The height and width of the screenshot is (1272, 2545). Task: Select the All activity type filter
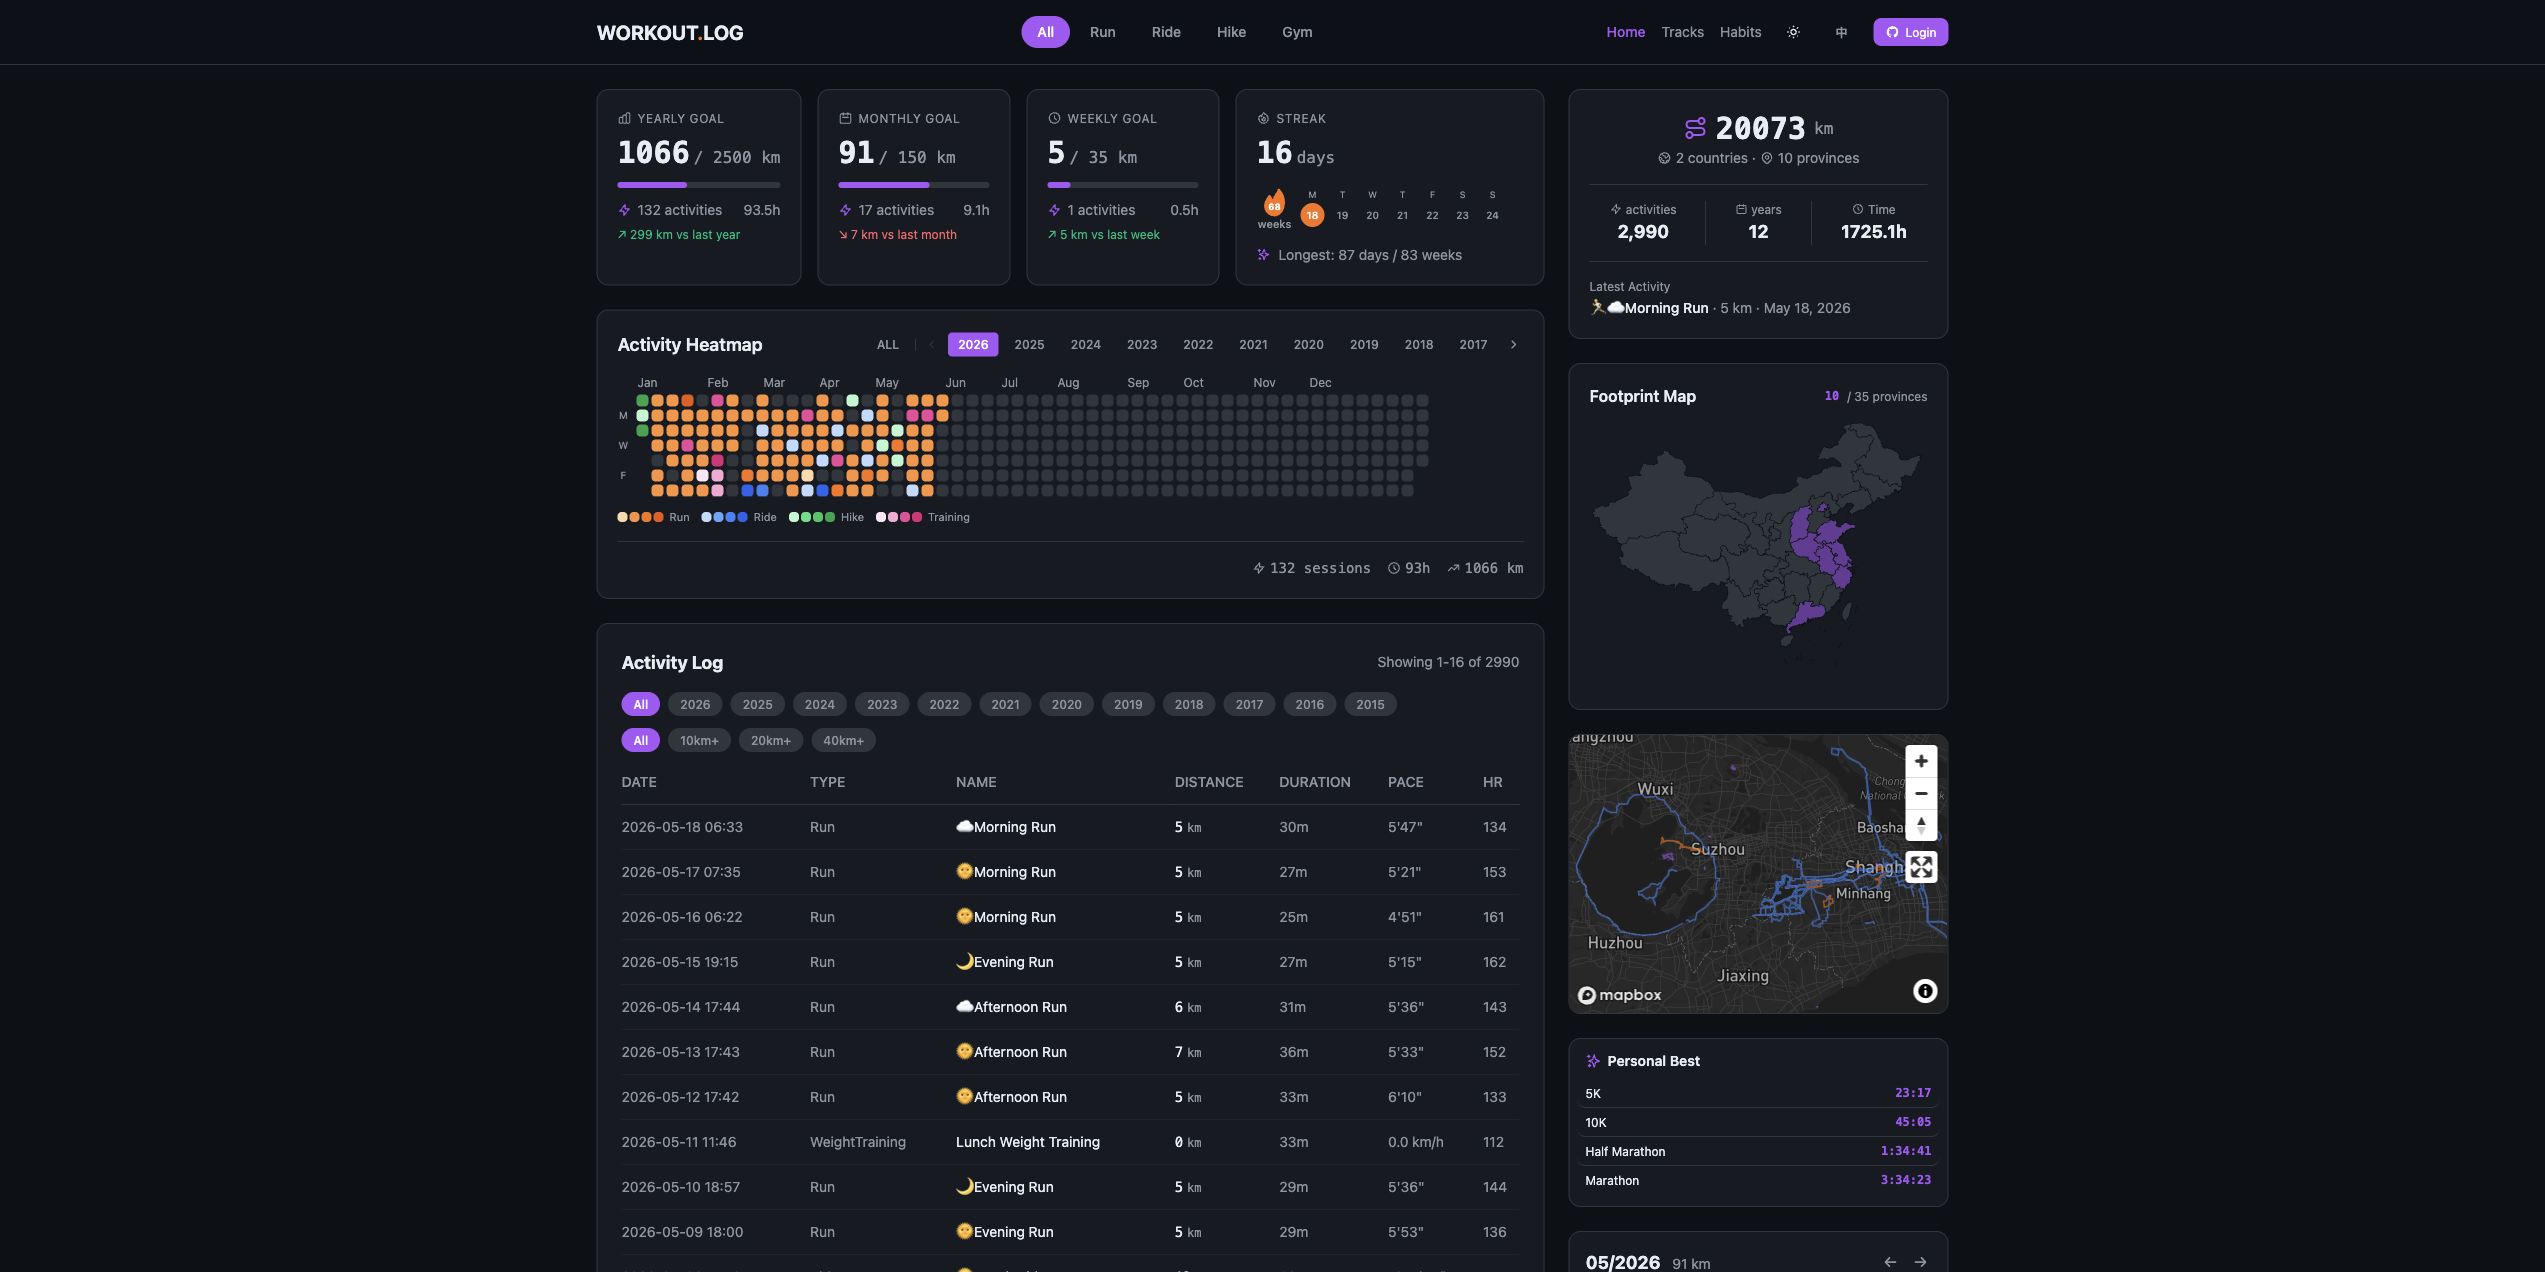coord(1045,32)
